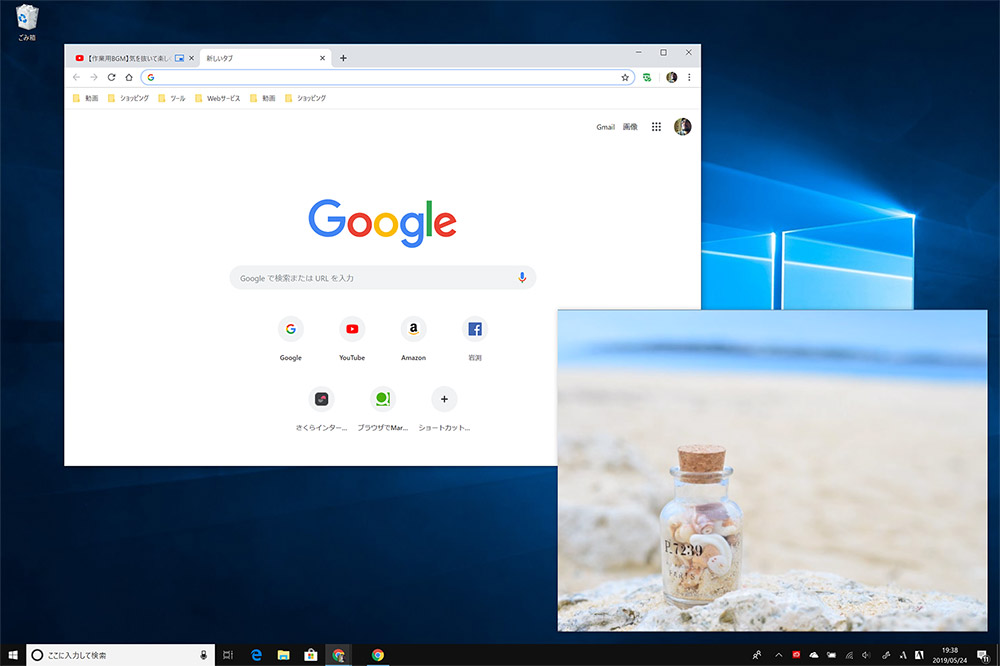This screenshot has width=1000, height=666.
Task: Open the Google shortcut tile
Action: [x=291, y=338]
